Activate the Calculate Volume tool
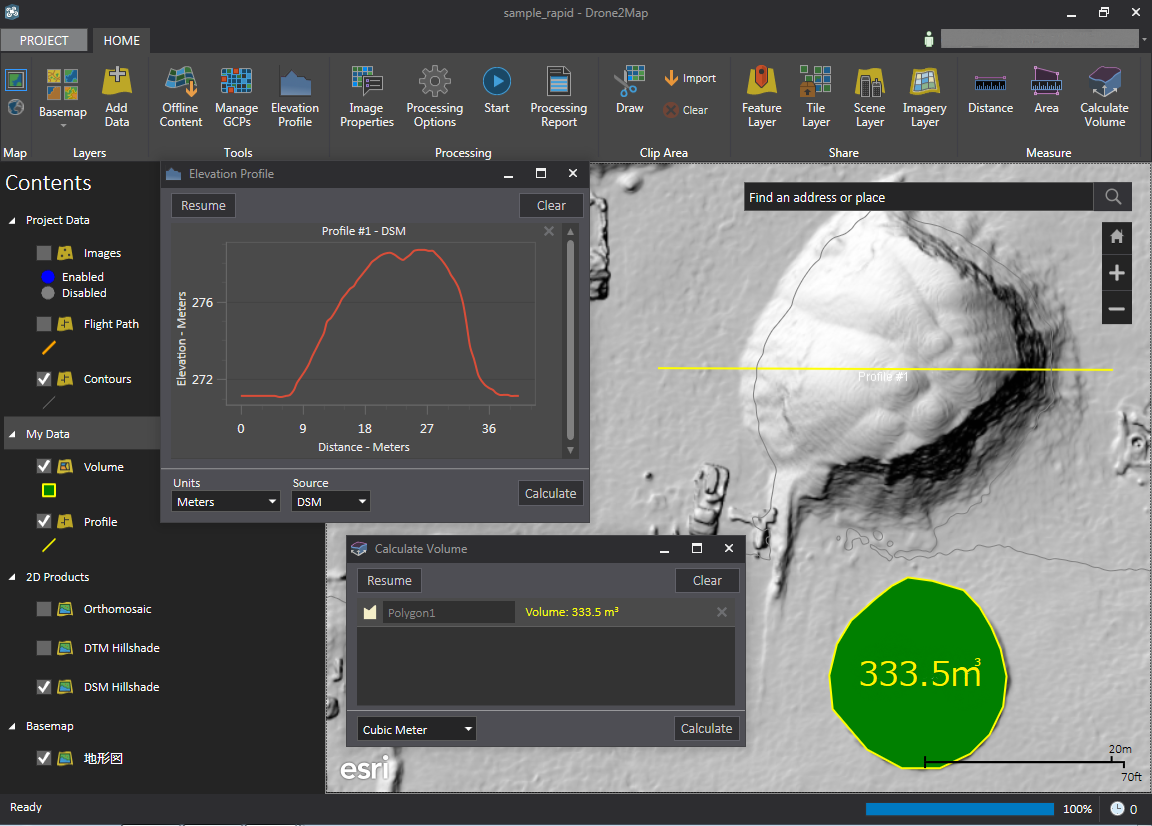The width and height of the screenshot is (1152, 826). click(x=1104, y=97)
